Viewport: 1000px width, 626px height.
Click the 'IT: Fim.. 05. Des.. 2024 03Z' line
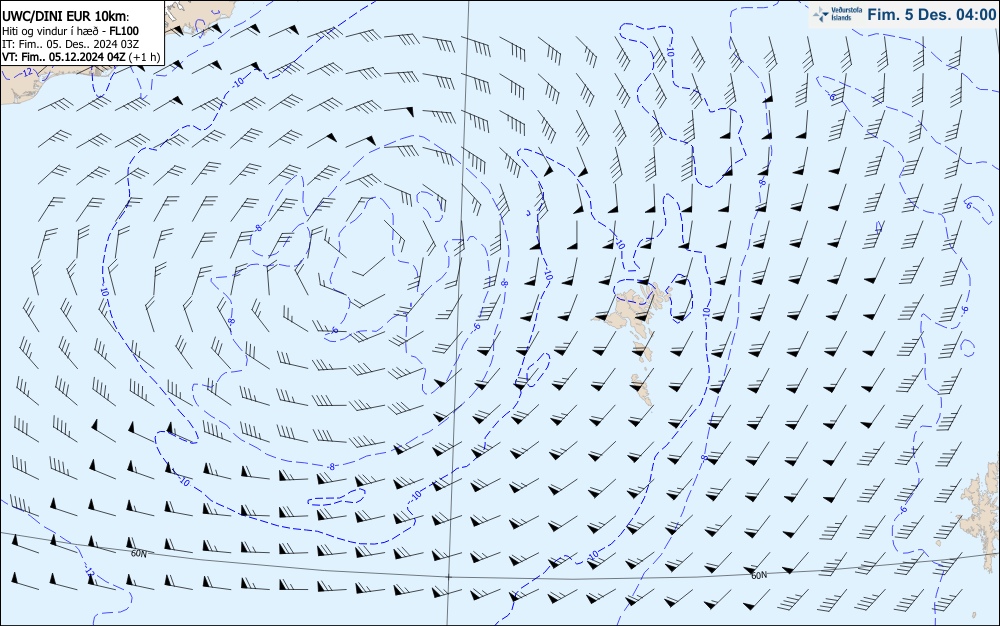pyautogui.click(x=71, y=44)
